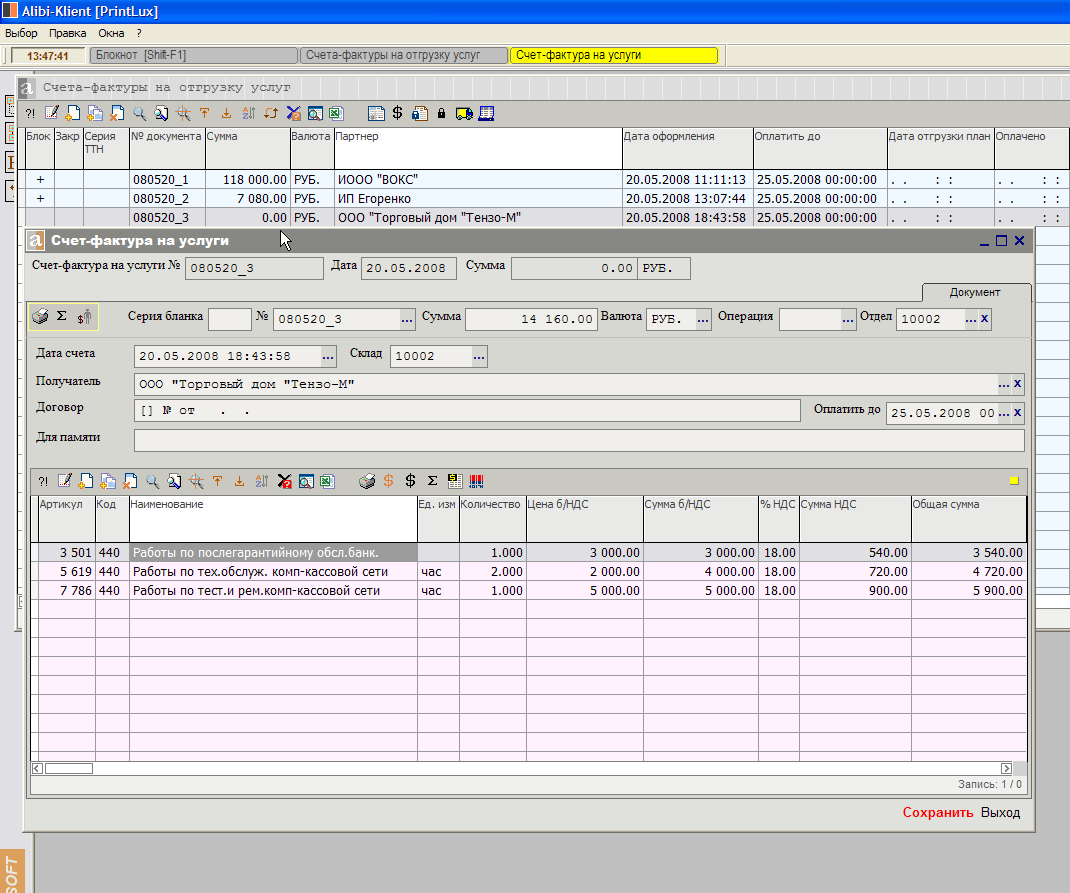
Task: Click move-to-top arrow icon in items toolbar
Action: click(x=218, y=481)
